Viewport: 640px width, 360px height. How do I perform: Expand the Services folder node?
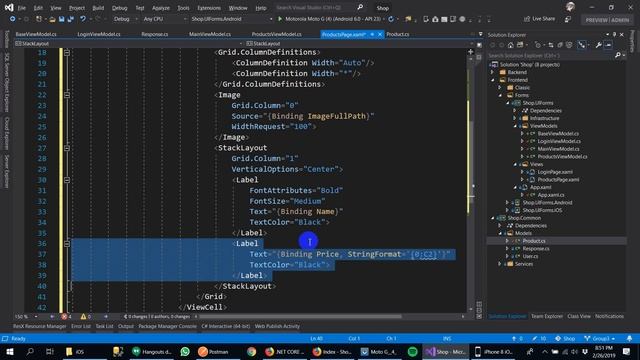pos(500,264)
